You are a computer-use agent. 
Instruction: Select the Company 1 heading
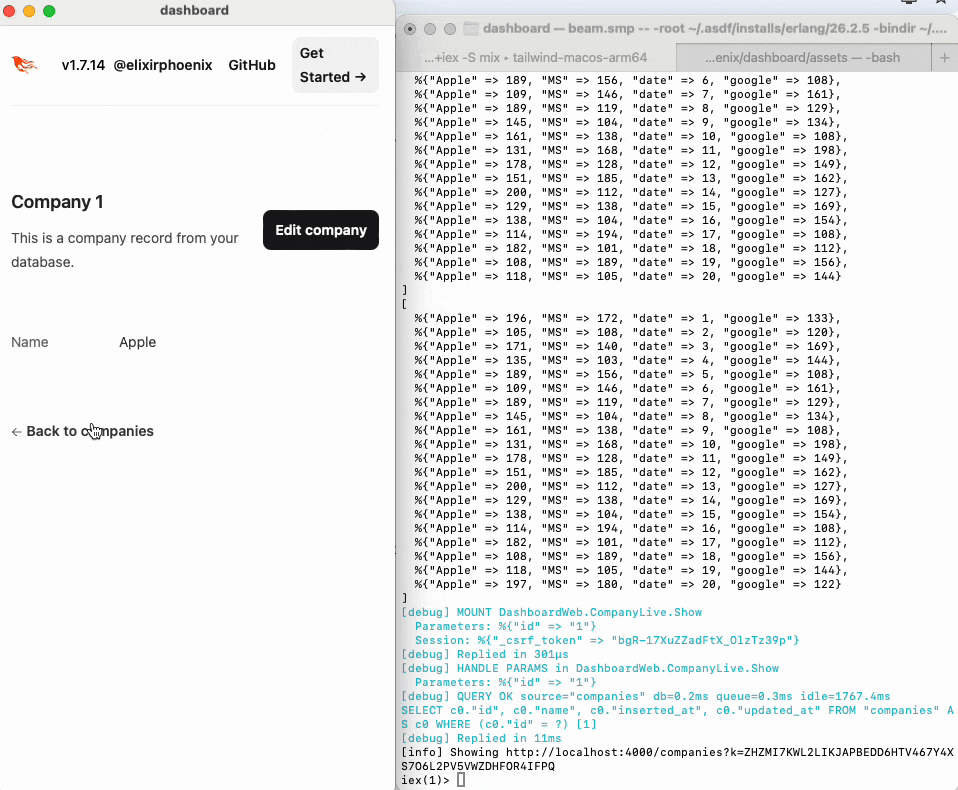click(x=57, y=202)
